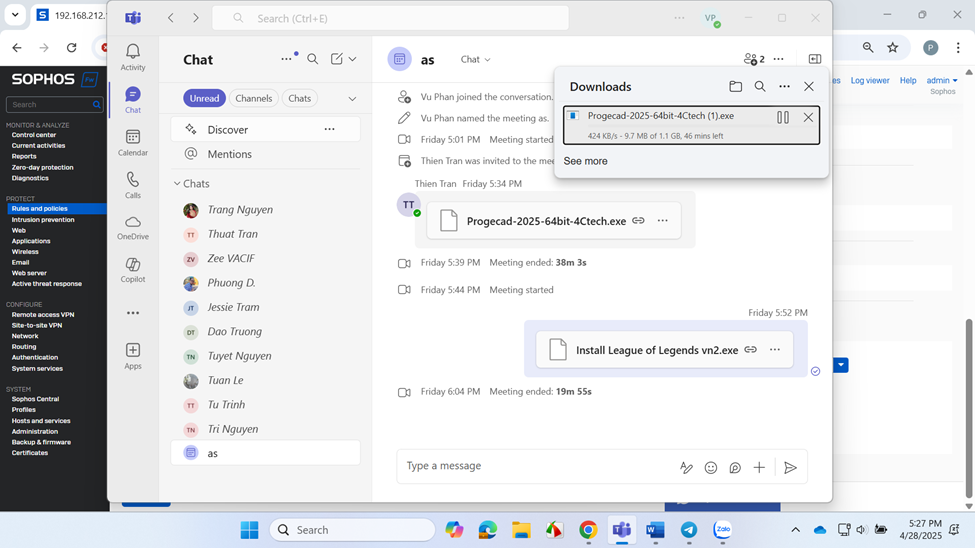
Task: Open the Chat tab dropdown in header
Action: (475, 60)
